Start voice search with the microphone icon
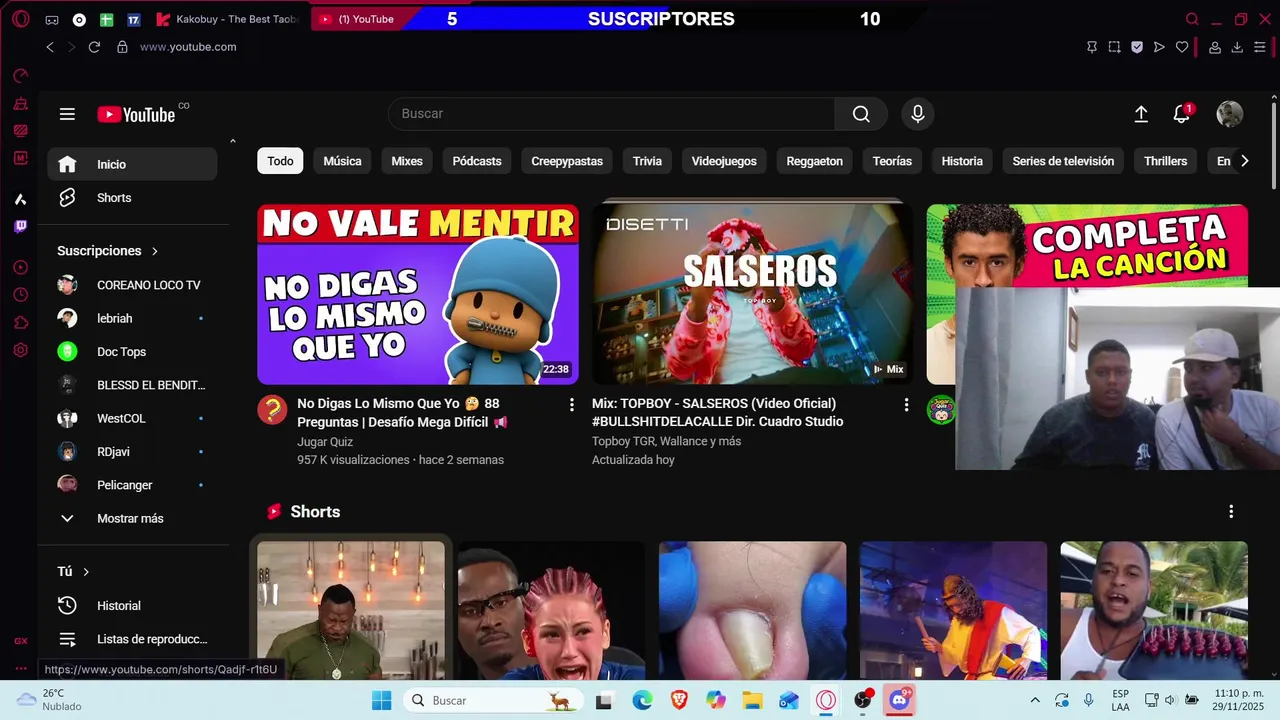 click(918, 114)
